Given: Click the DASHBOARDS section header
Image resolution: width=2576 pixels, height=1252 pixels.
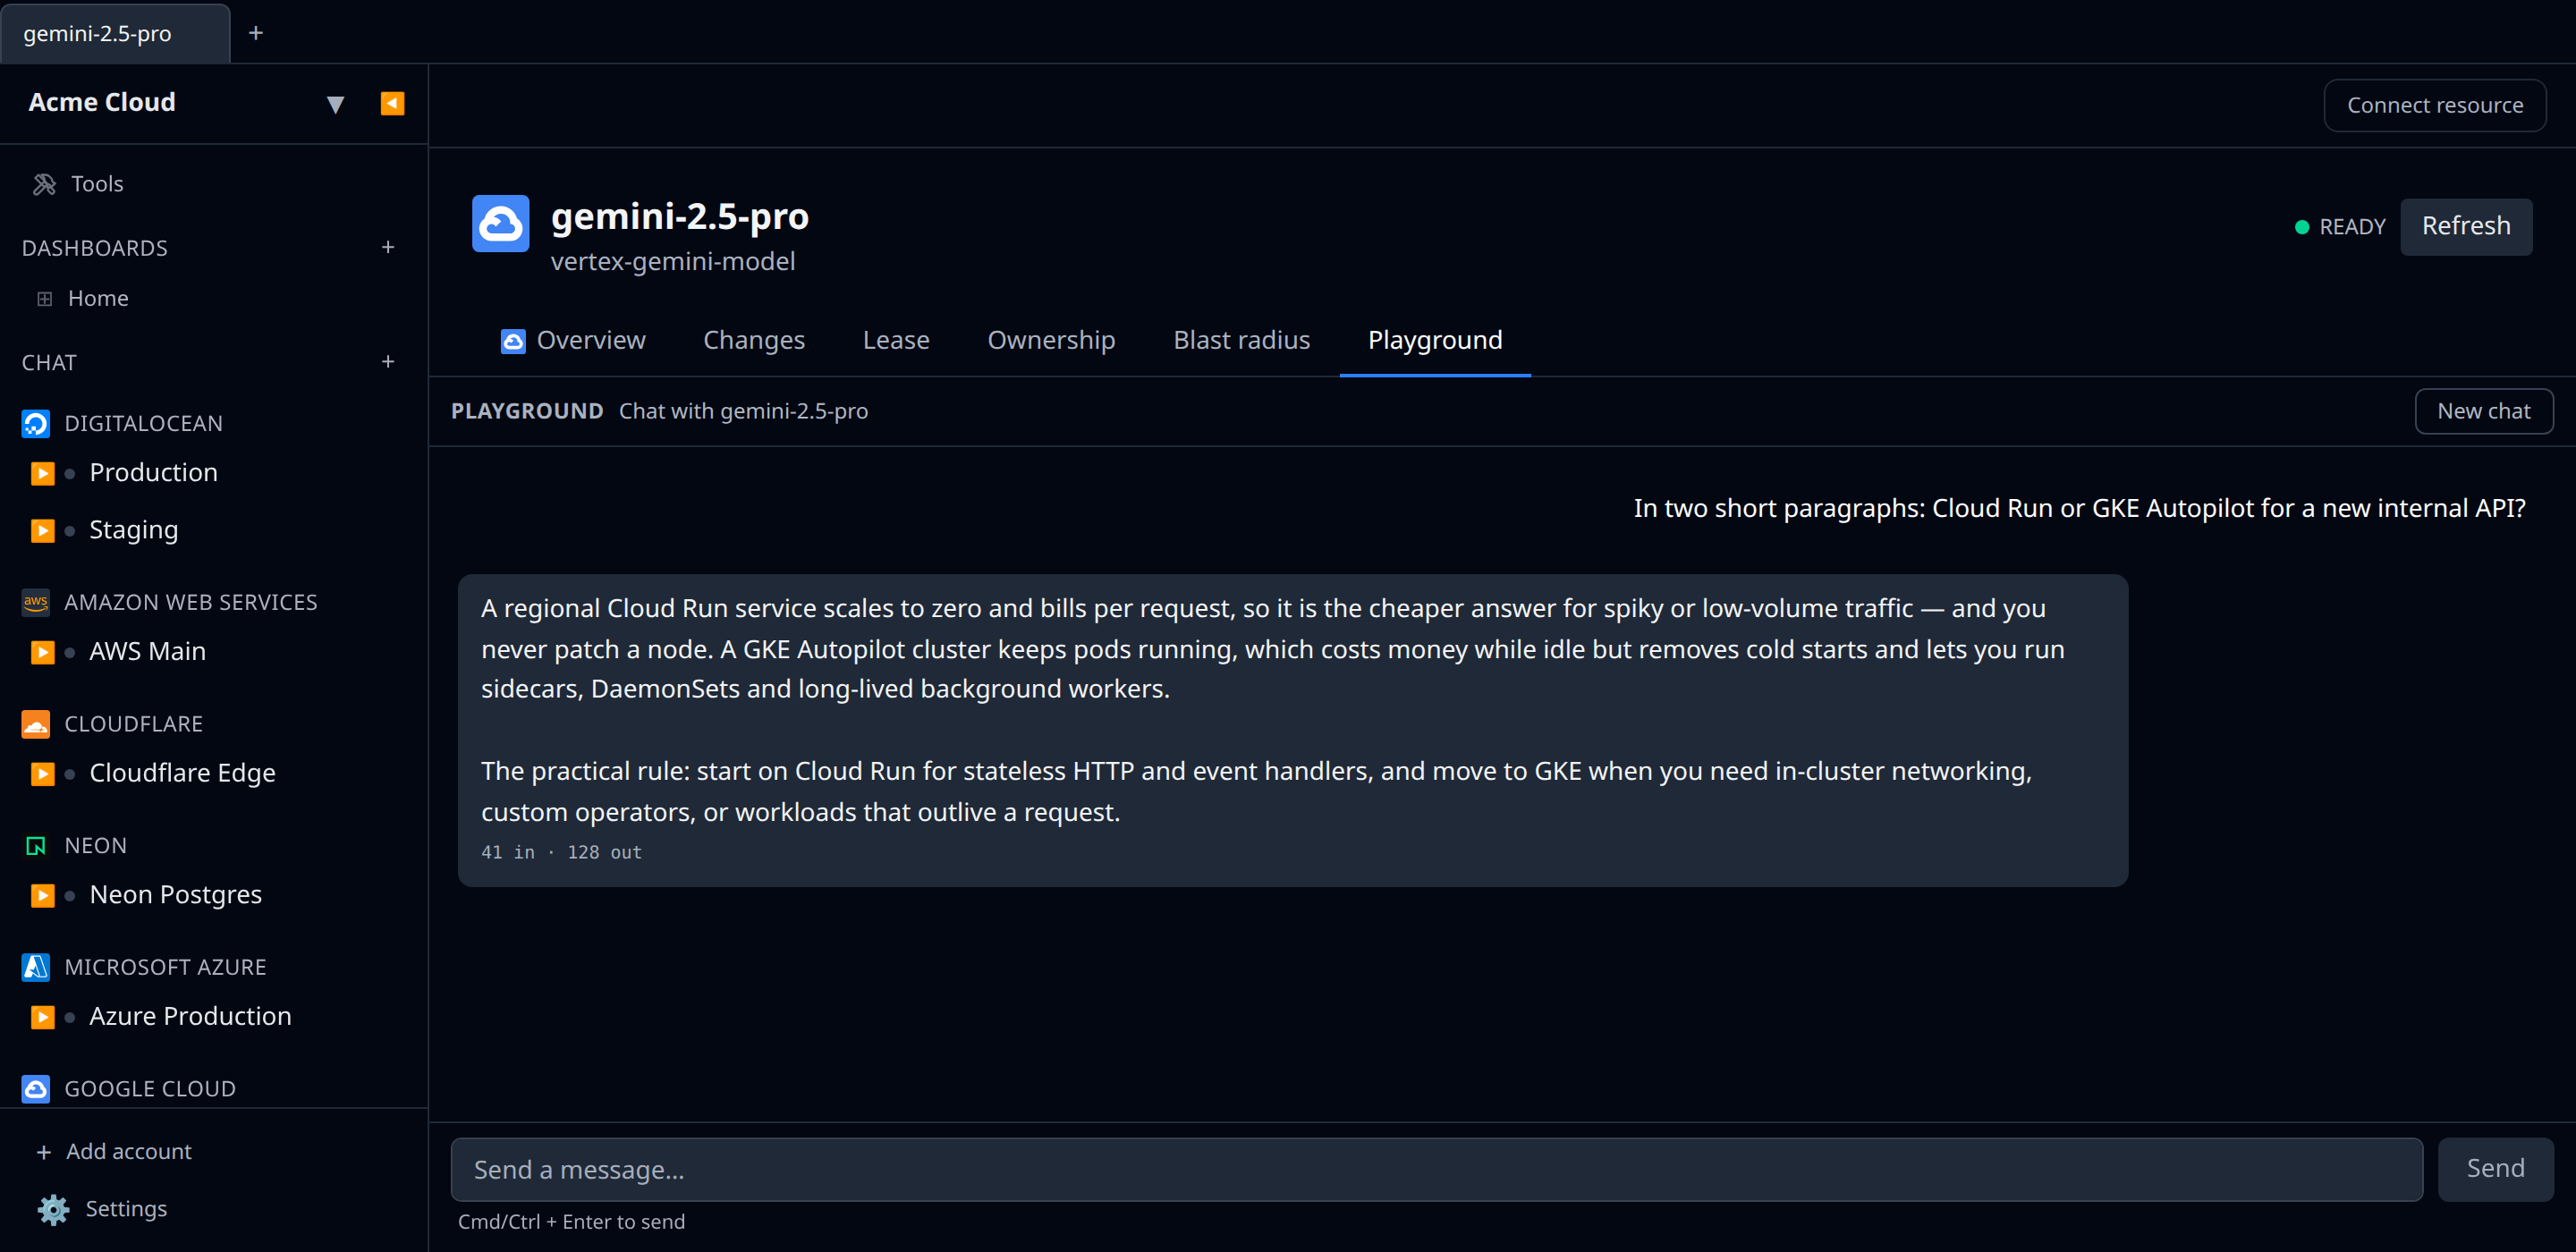Looking at the screenshot, I should [95, 247].
